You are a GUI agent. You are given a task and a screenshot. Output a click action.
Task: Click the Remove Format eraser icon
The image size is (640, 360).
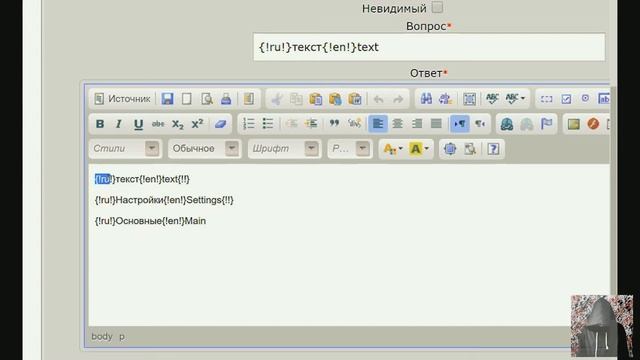(220, 124)
